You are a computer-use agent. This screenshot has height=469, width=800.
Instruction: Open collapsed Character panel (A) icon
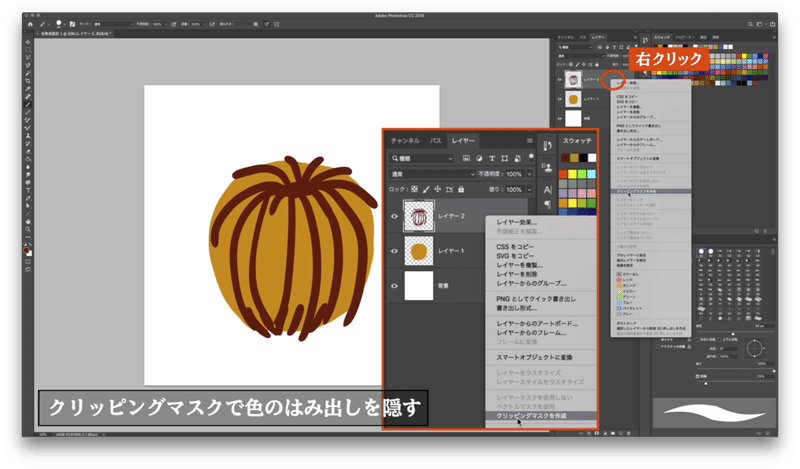click(547, 190)
